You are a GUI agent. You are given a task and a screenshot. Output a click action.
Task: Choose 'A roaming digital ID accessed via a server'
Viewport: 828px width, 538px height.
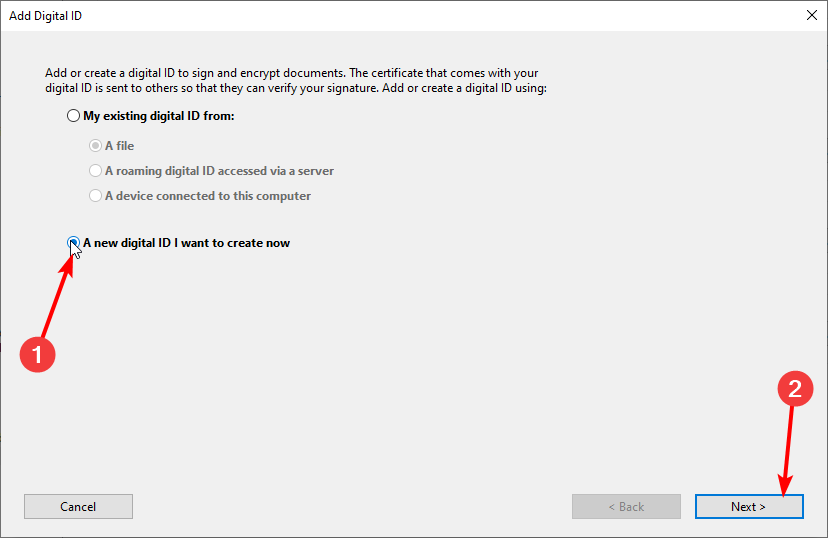click(x=95, y=171)
